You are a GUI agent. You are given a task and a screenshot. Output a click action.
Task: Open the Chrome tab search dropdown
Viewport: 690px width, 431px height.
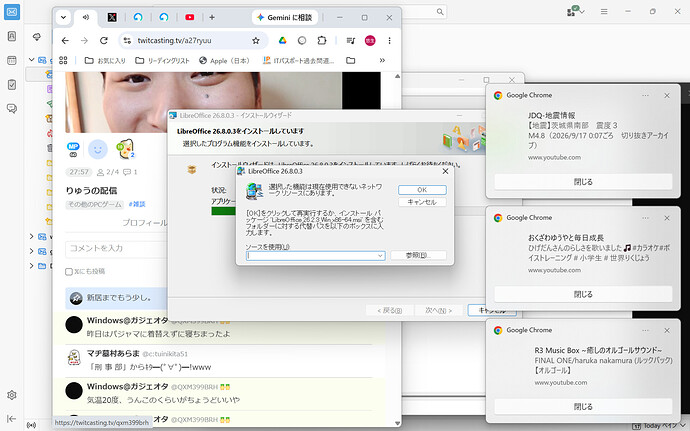pos(63,18)
